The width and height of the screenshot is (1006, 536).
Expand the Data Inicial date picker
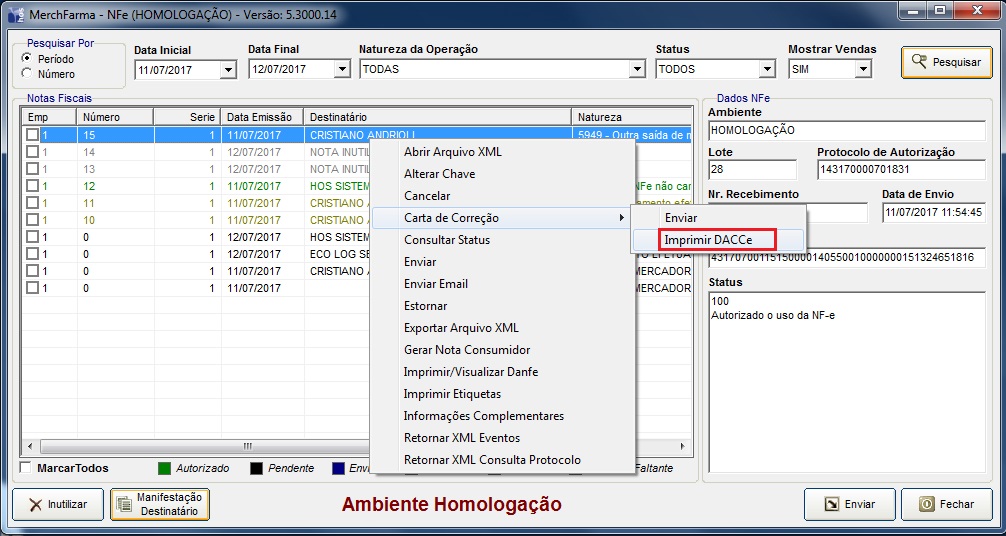pos(228,70)
